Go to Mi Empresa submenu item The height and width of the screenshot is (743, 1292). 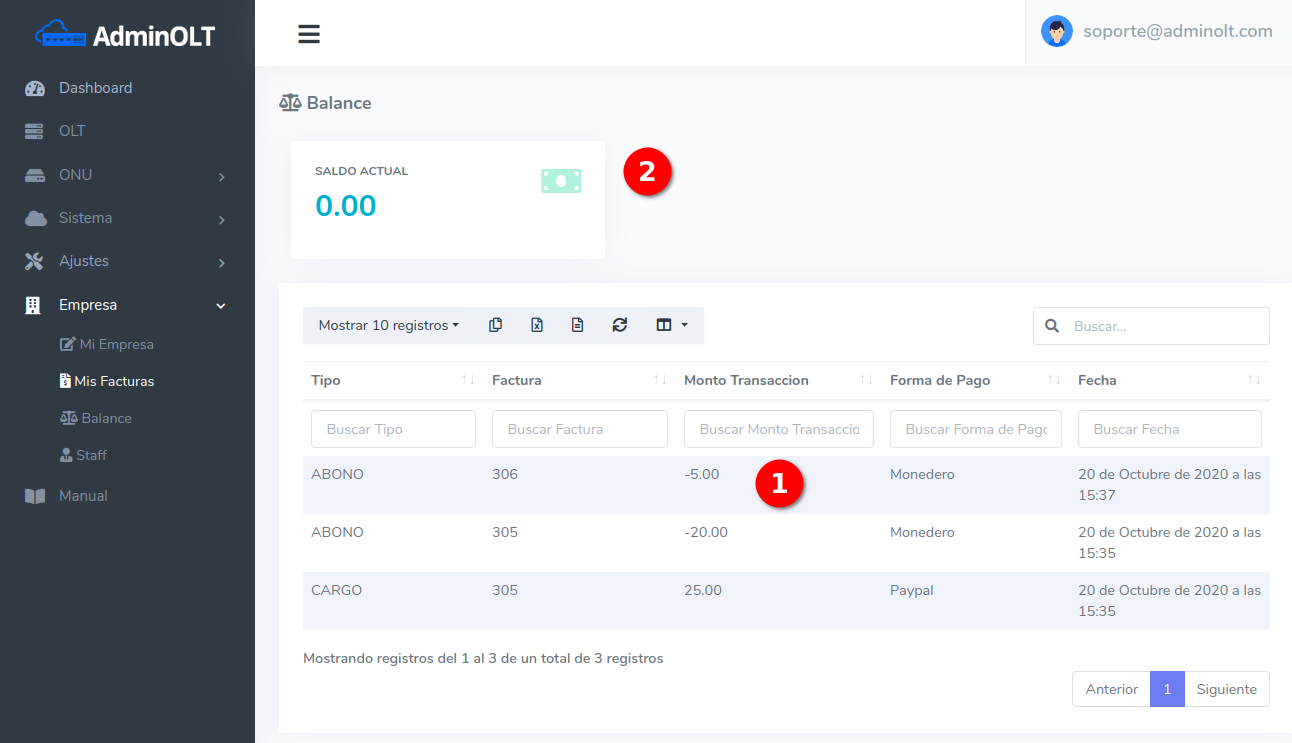[x=116, y=344]
